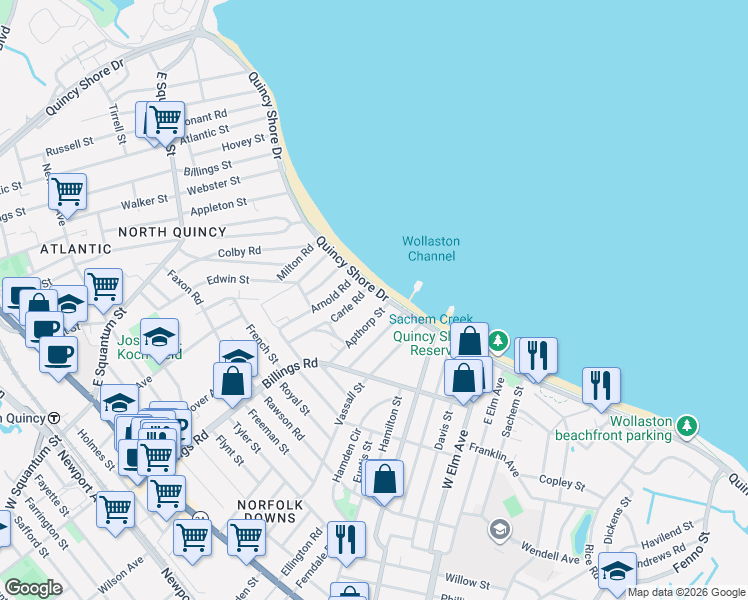748x600 pixels.
Task: Click the shopping bag marker near Hamilton St
Action: tap(384, 482)
